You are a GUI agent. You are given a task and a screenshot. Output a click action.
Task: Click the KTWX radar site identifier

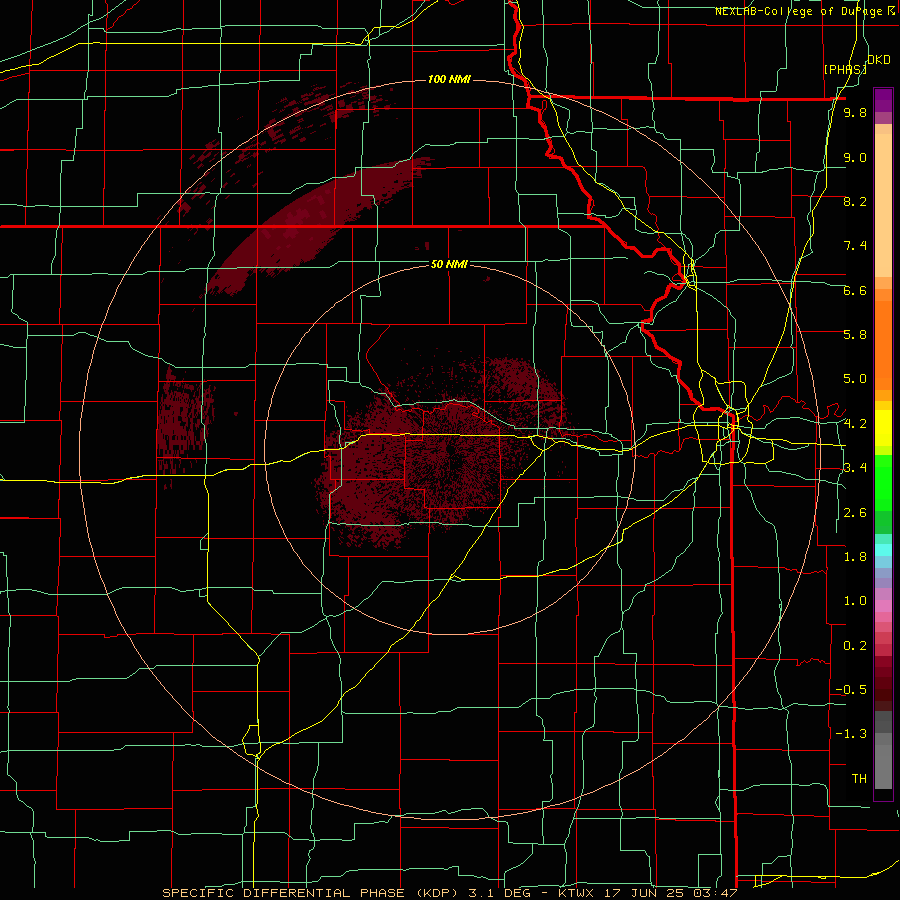tap(577, 893)
